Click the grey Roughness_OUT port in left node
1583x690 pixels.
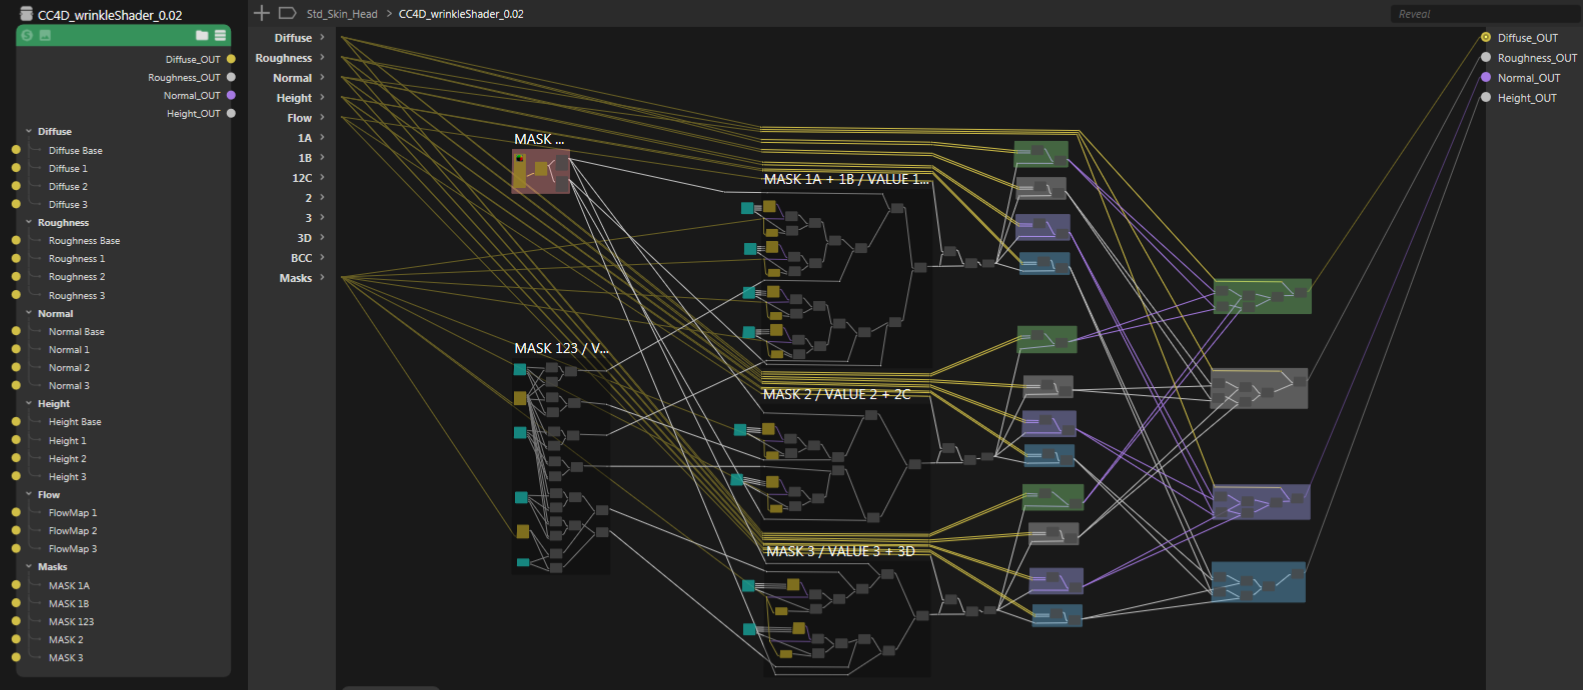(x=231, y=77)
